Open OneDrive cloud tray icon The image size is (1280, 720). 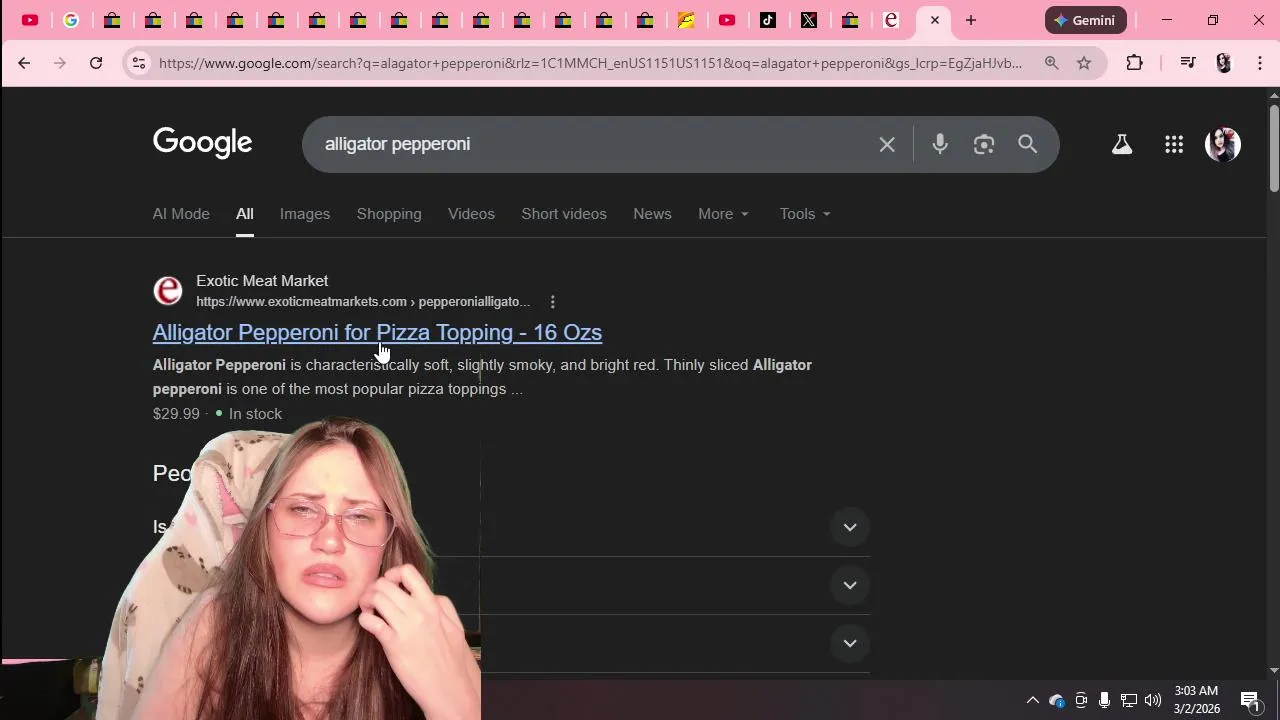[x=1057, y=700]
